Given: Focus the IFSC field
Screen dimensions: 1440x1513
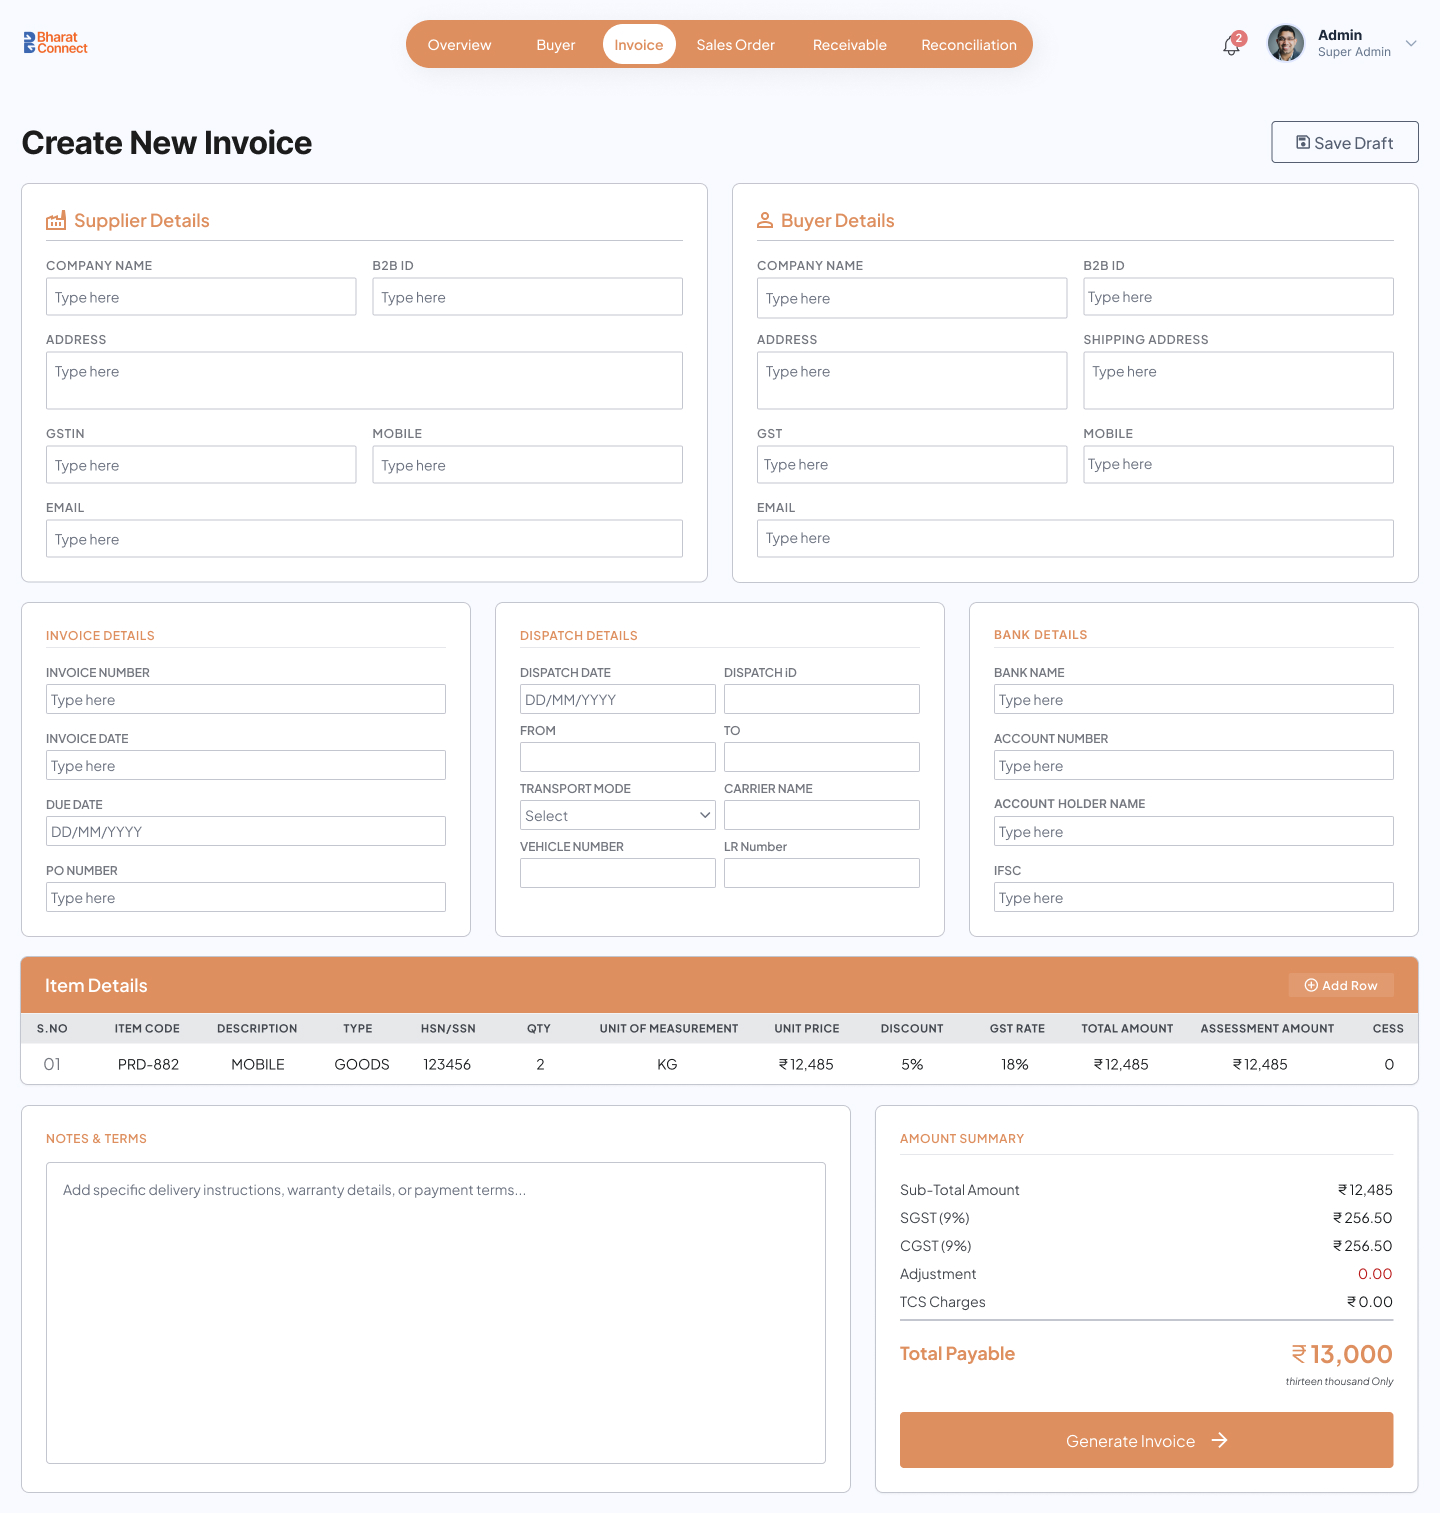Looking at the screenshot, I should coord(1194,897).
